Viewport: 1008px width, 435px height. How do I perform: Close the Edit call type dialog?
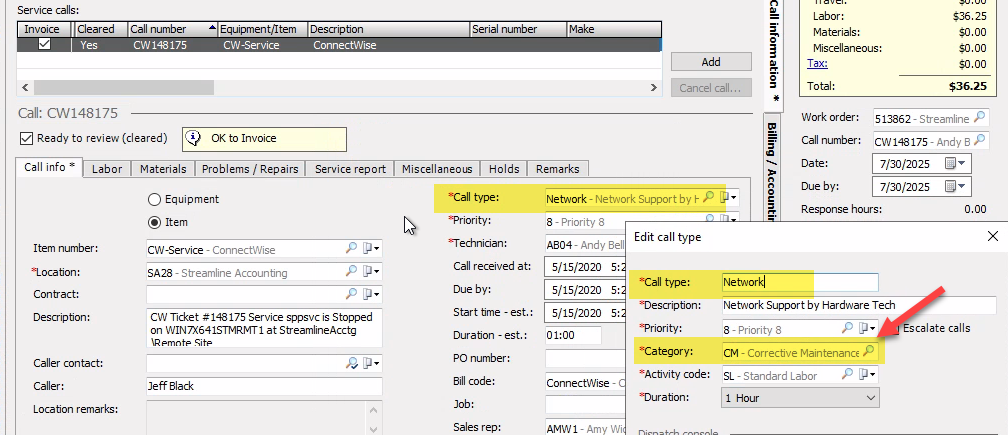coord(993,236)
